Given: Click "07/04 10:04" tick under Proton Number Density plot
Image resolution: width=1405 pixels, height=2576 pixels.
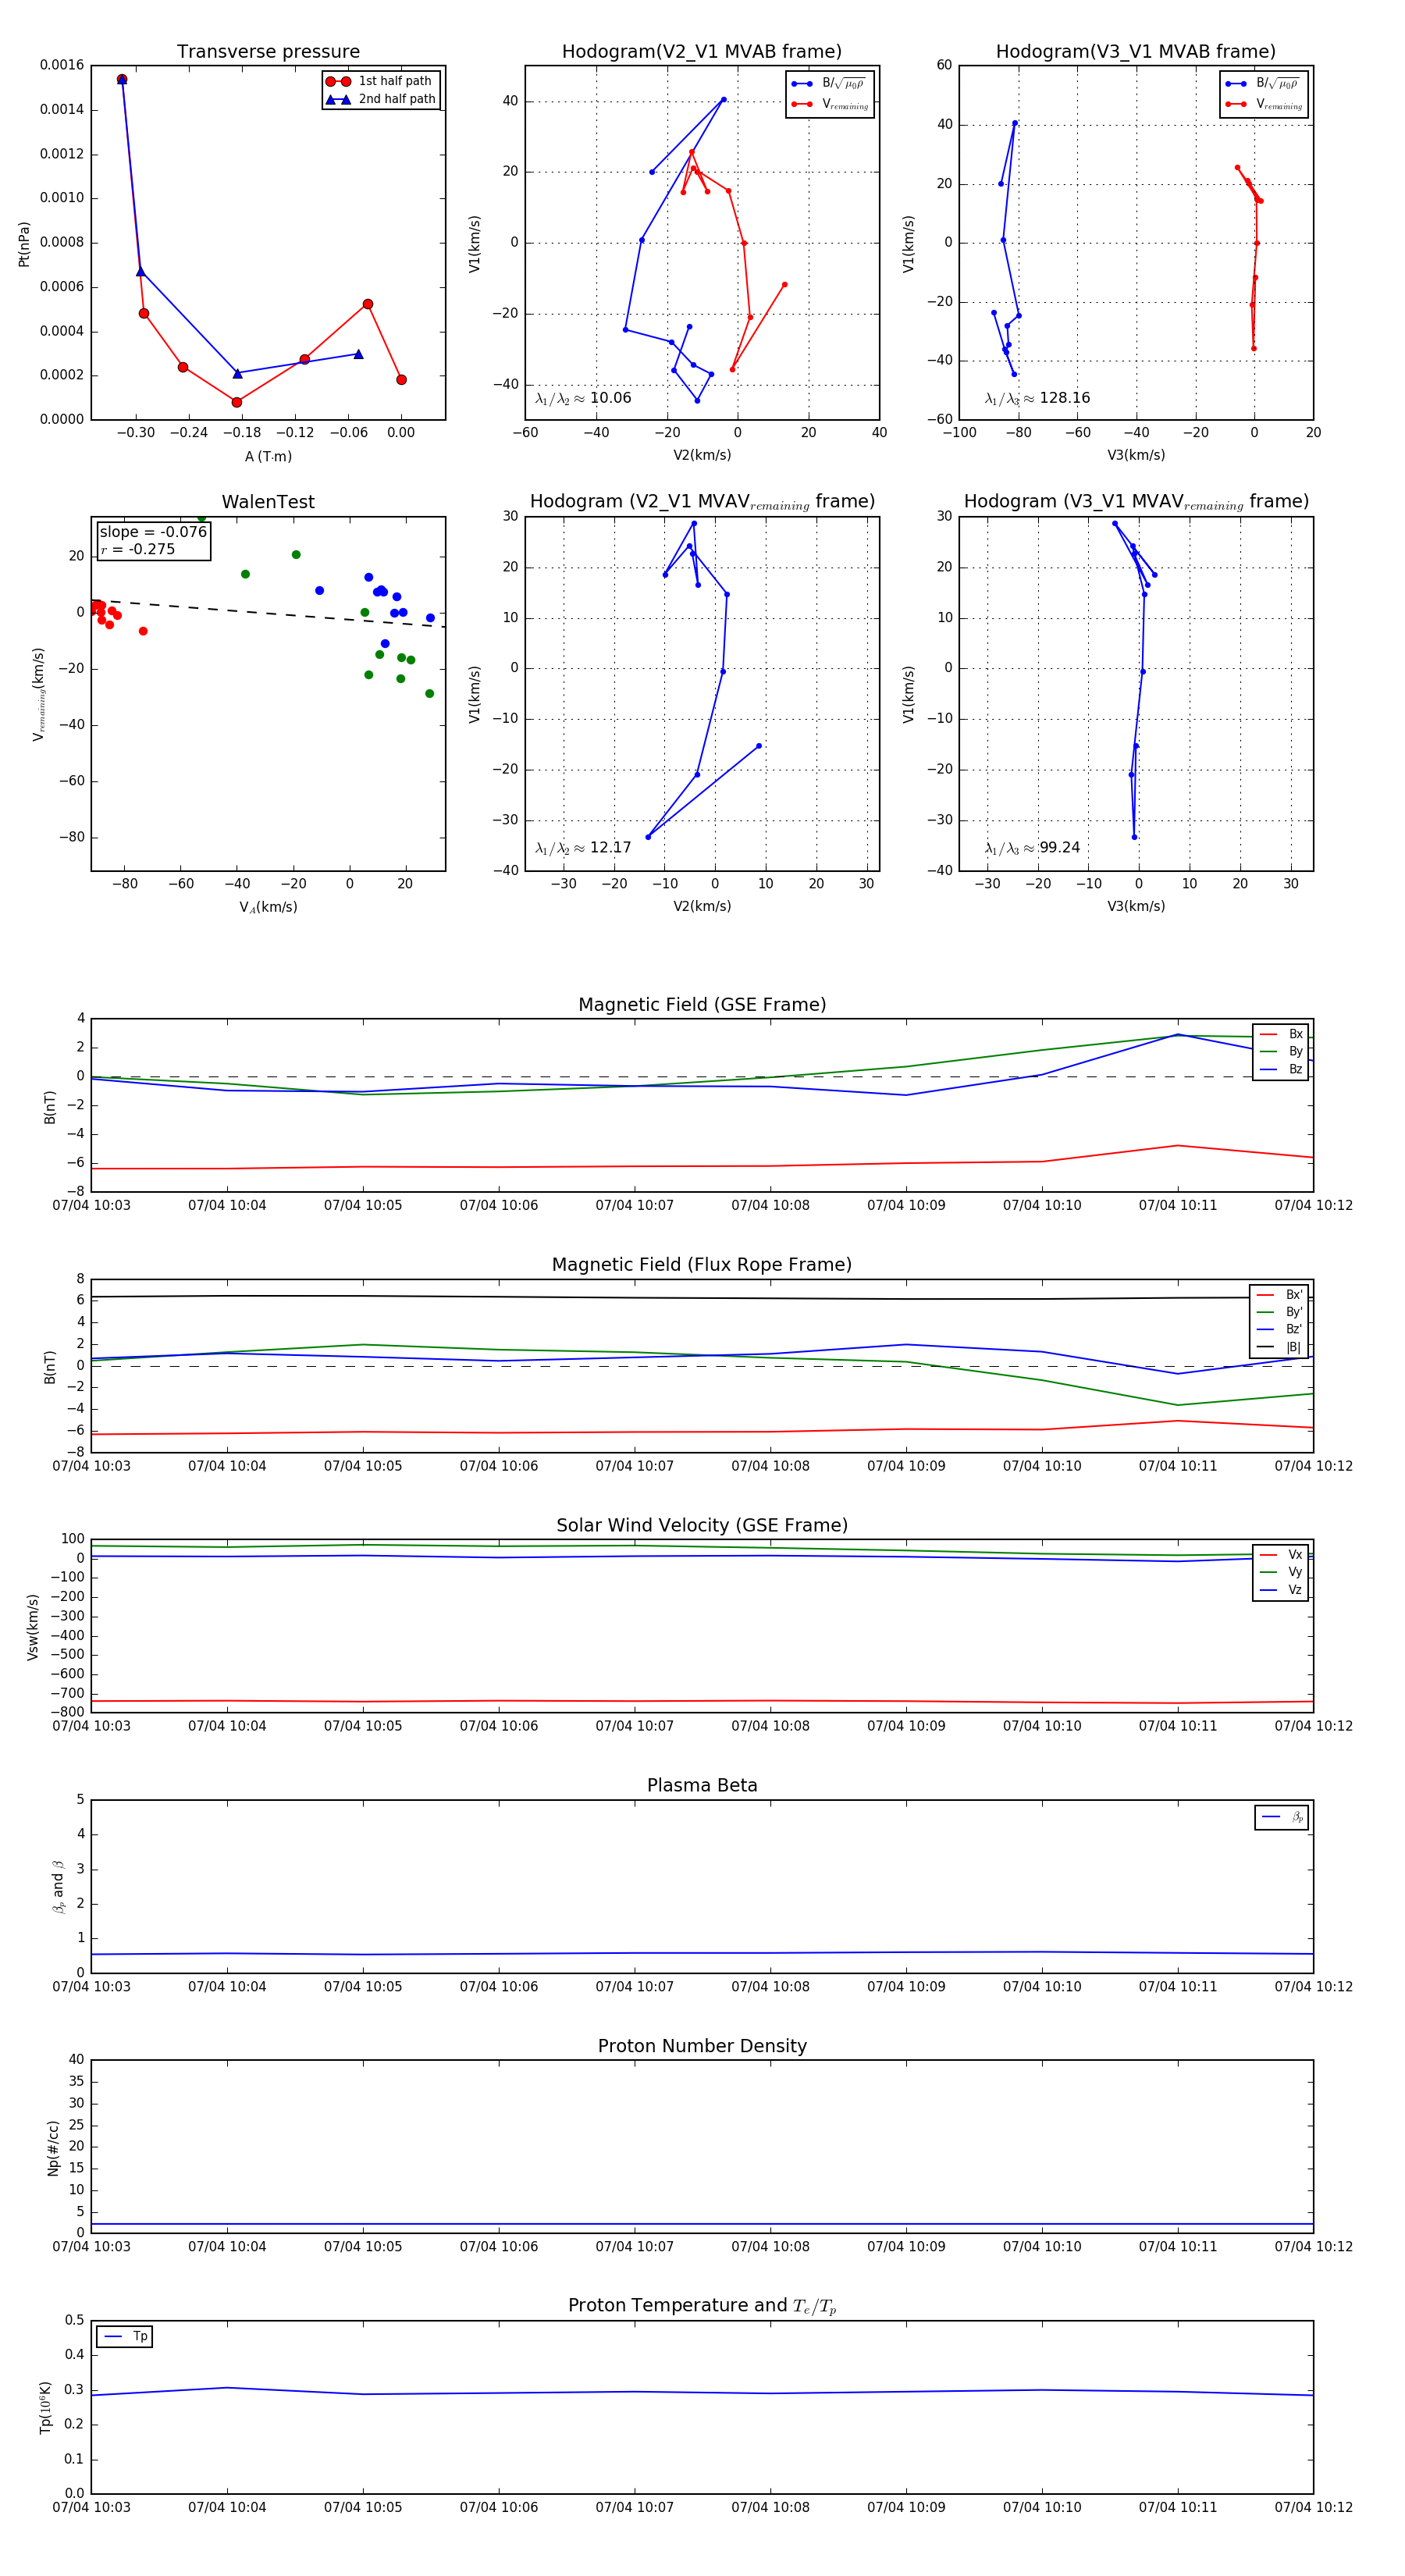Looking at the screenshot, I should click(x=227, y=2246).
